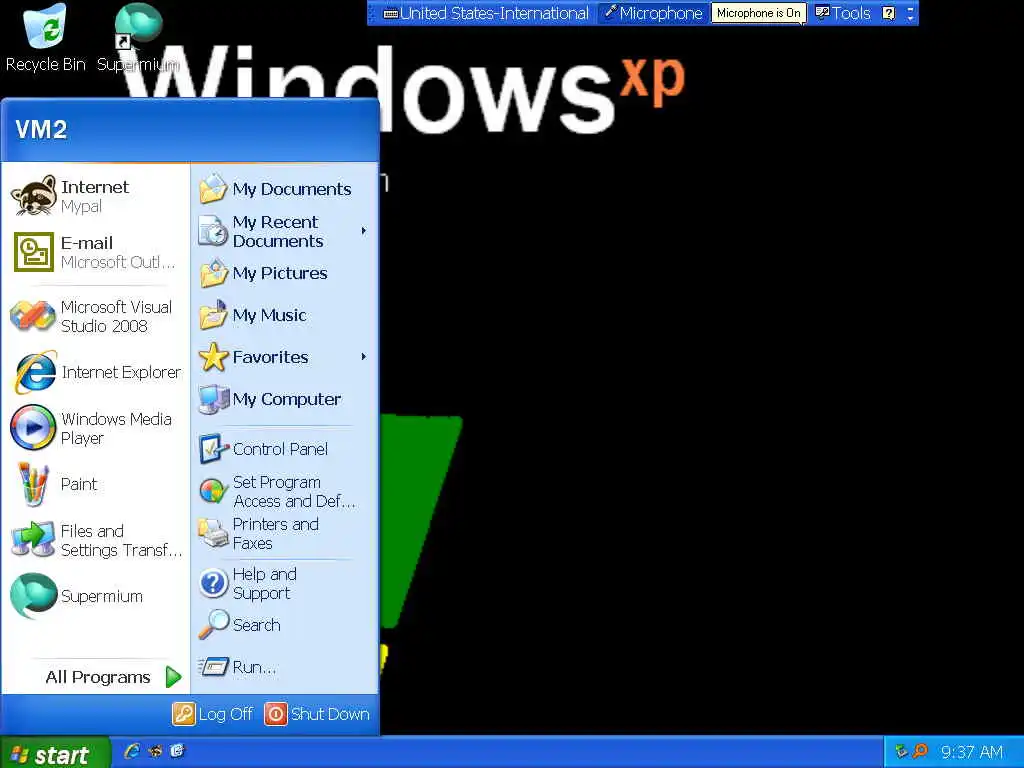Click Internet Explorer quick launch icon

(x=132, y=751)
